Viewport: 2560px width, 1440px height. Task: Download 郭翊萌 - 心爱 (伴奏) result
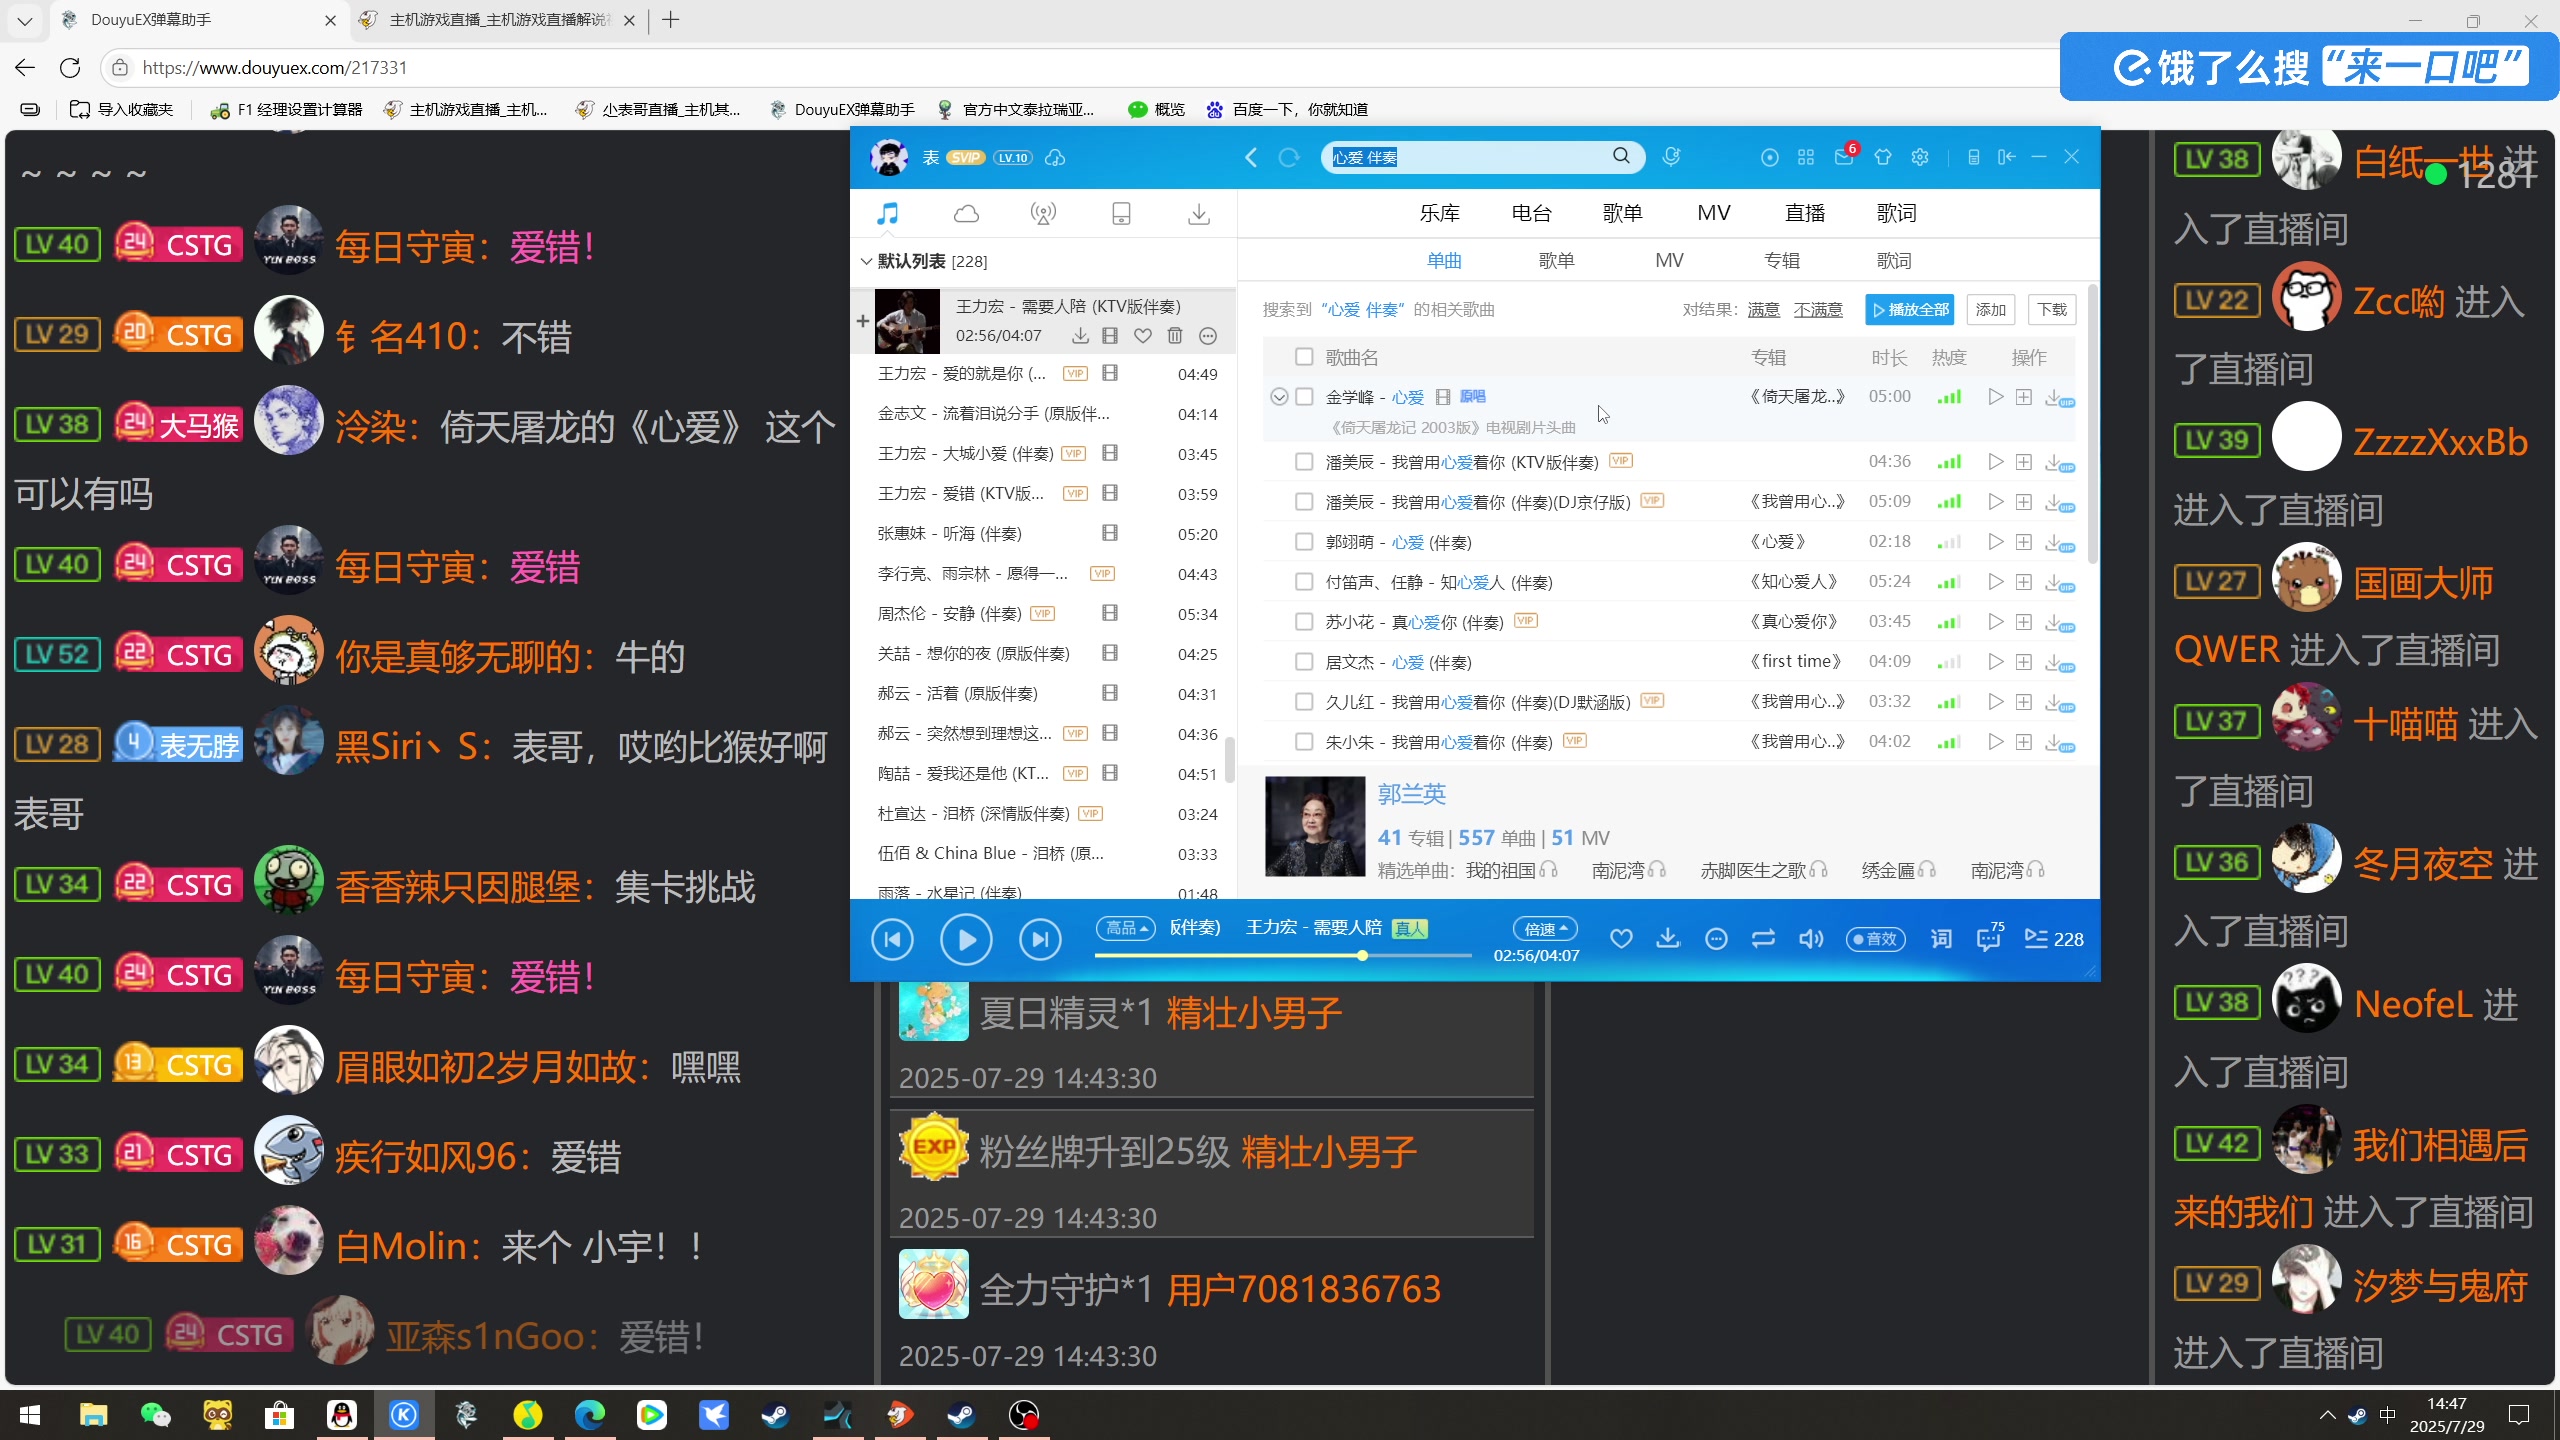(2058, 542)
